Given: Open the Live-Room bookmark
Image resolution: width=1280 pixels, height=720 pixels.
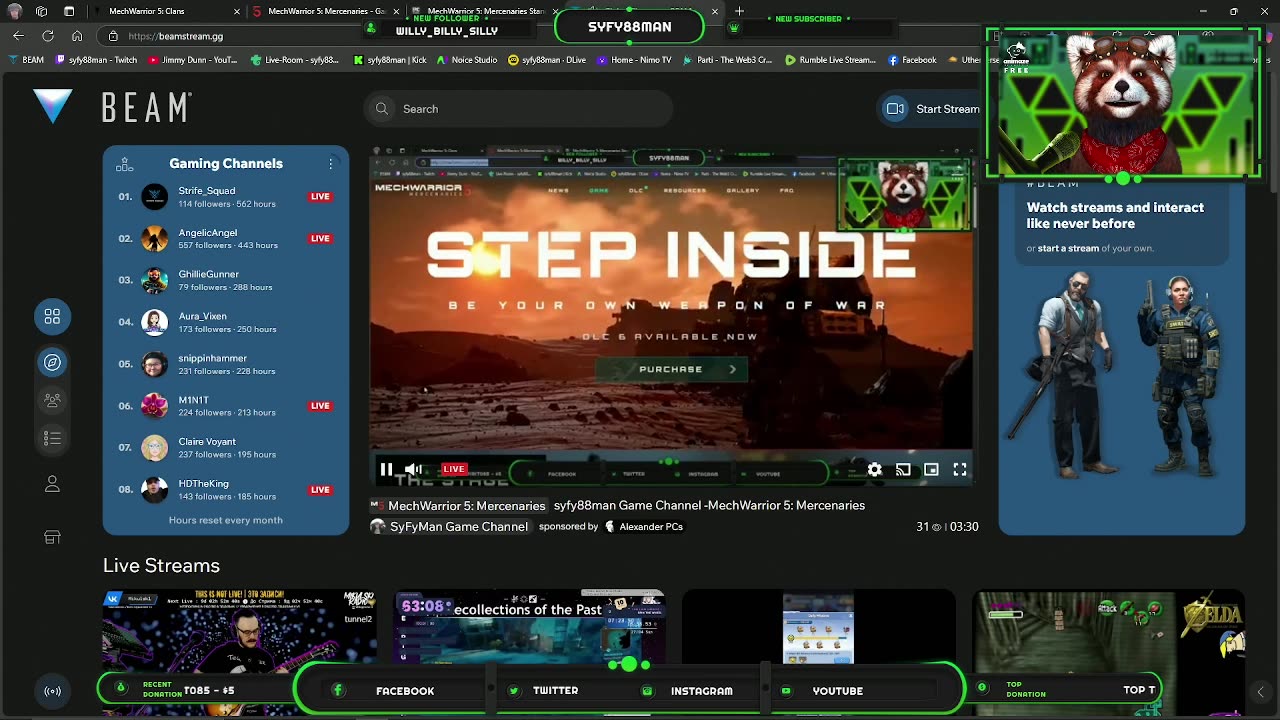Looking at the screenshot, I should (x=294, y=60).
